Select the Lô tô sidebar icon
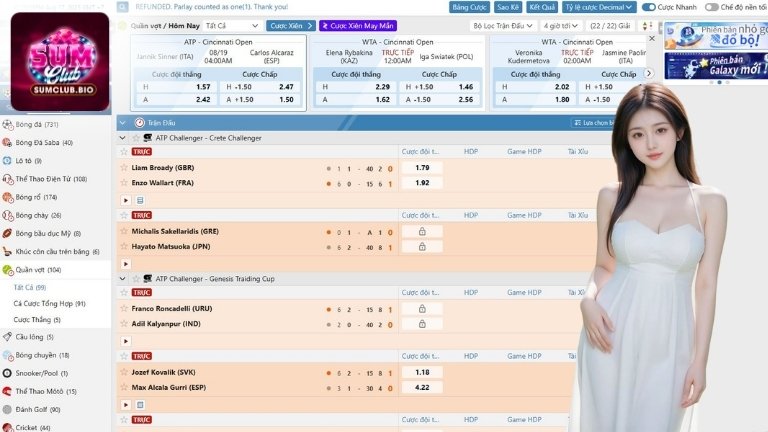768x432 pixels. (7, 161)
